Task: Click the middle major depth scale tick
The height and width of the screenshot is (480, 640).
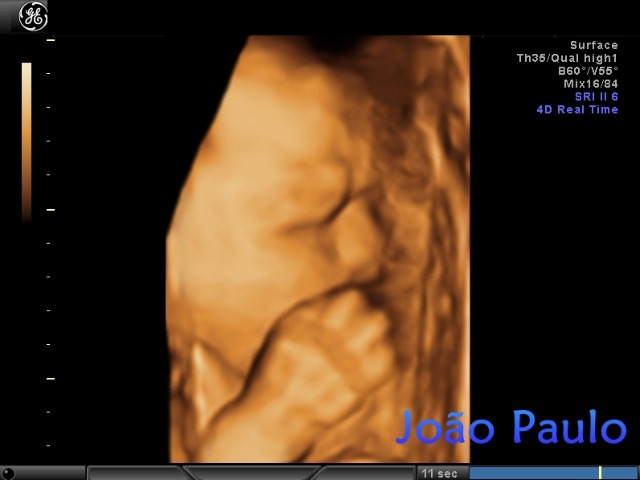Action: click(x=51, y=209)
